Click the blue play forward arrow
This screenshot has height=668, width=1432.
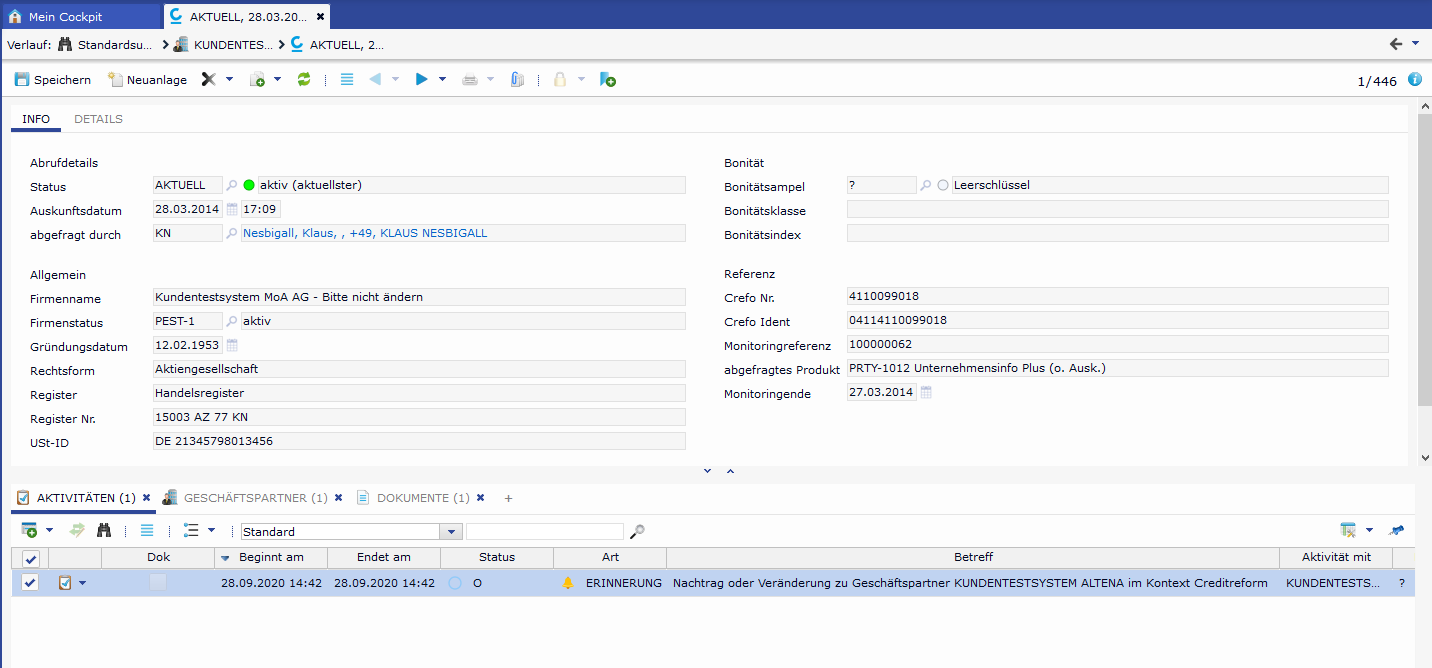click(422, 80)
